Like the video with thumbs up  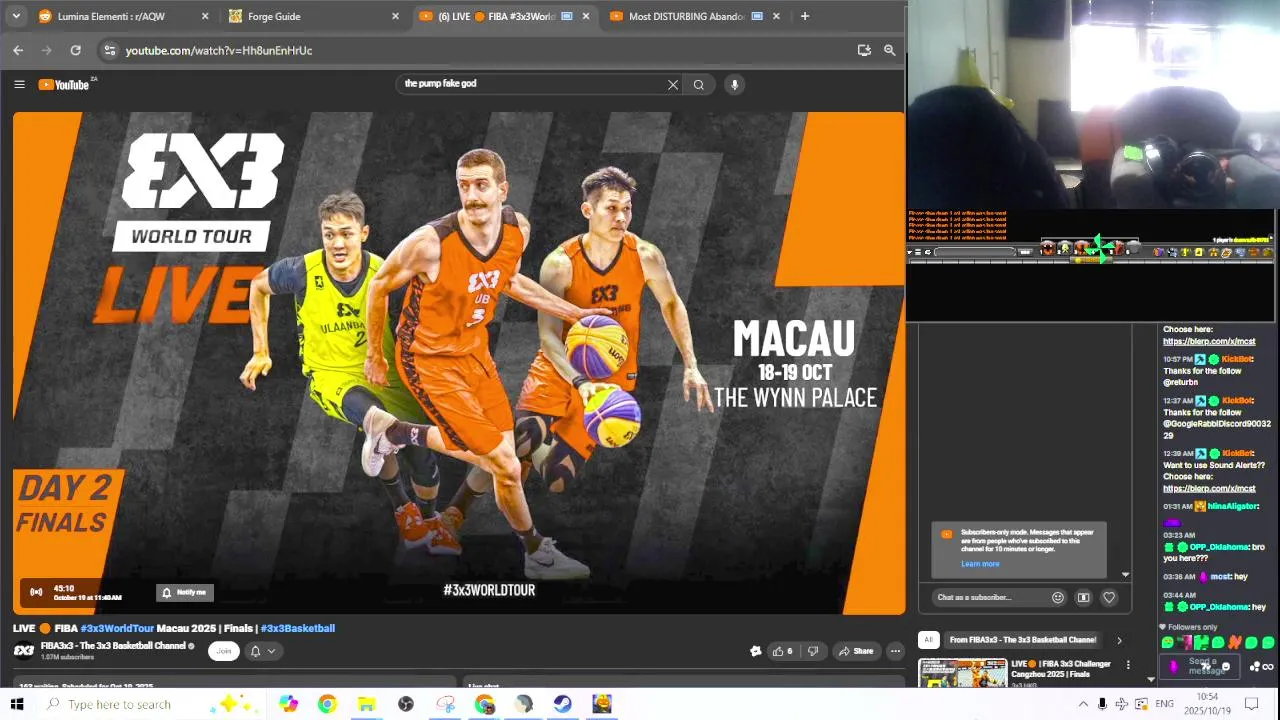coord(782,651)
